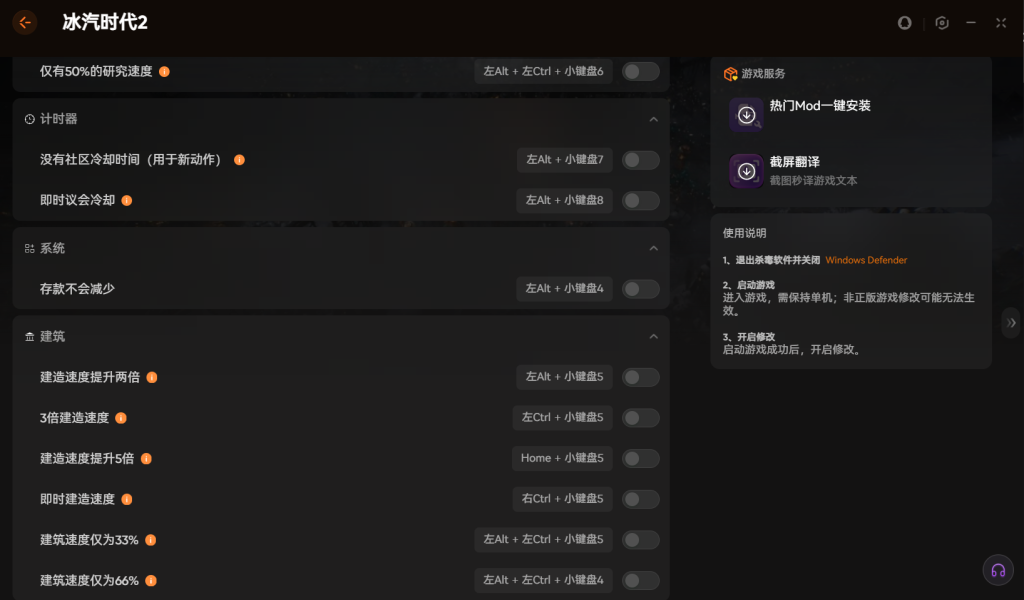Image resolution: width=1024 pixels, height=600 pixels.
Task: Click info icon next to 仅有50%的研究速度
Action: click(x=164, y=72)
